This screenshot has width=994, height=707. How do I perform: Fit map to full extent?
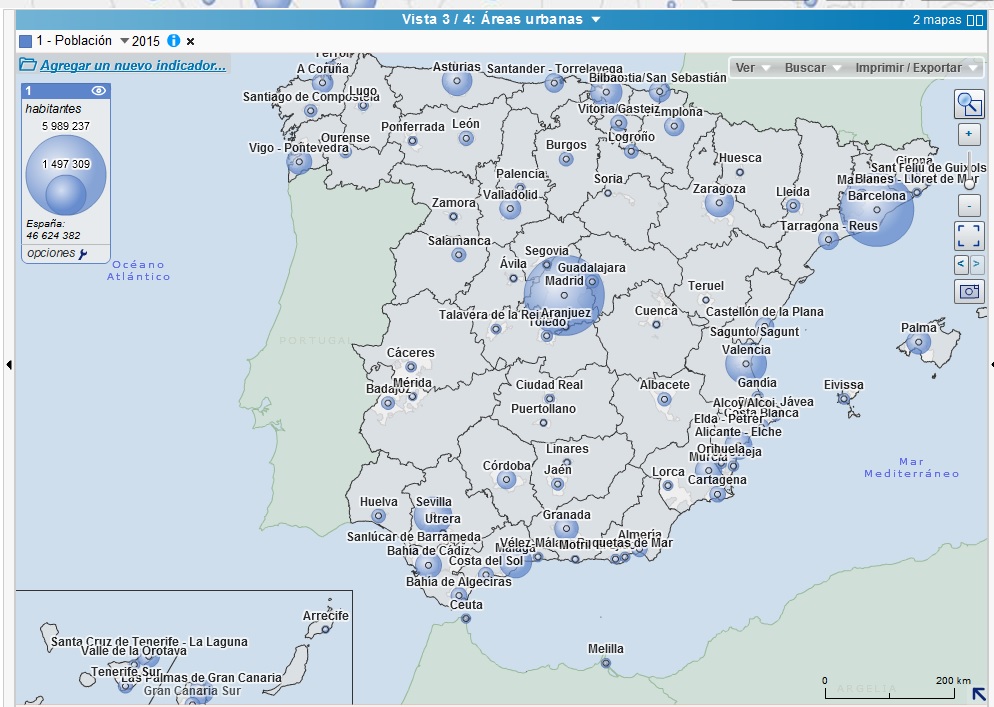tap(969, 236)
